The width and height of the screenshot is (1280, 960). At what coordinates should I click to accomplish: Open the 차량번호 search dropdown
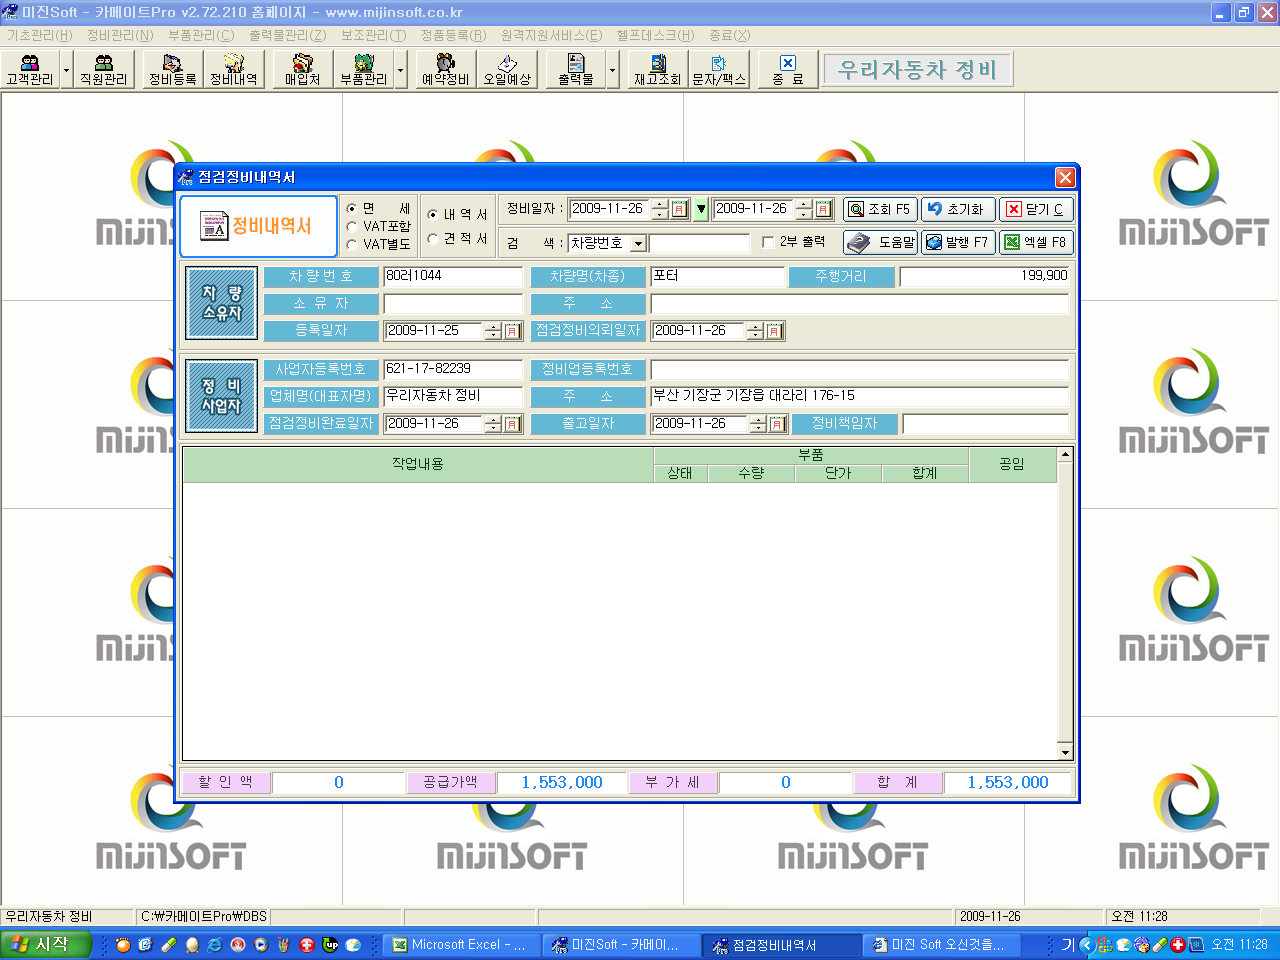(638, 243)
